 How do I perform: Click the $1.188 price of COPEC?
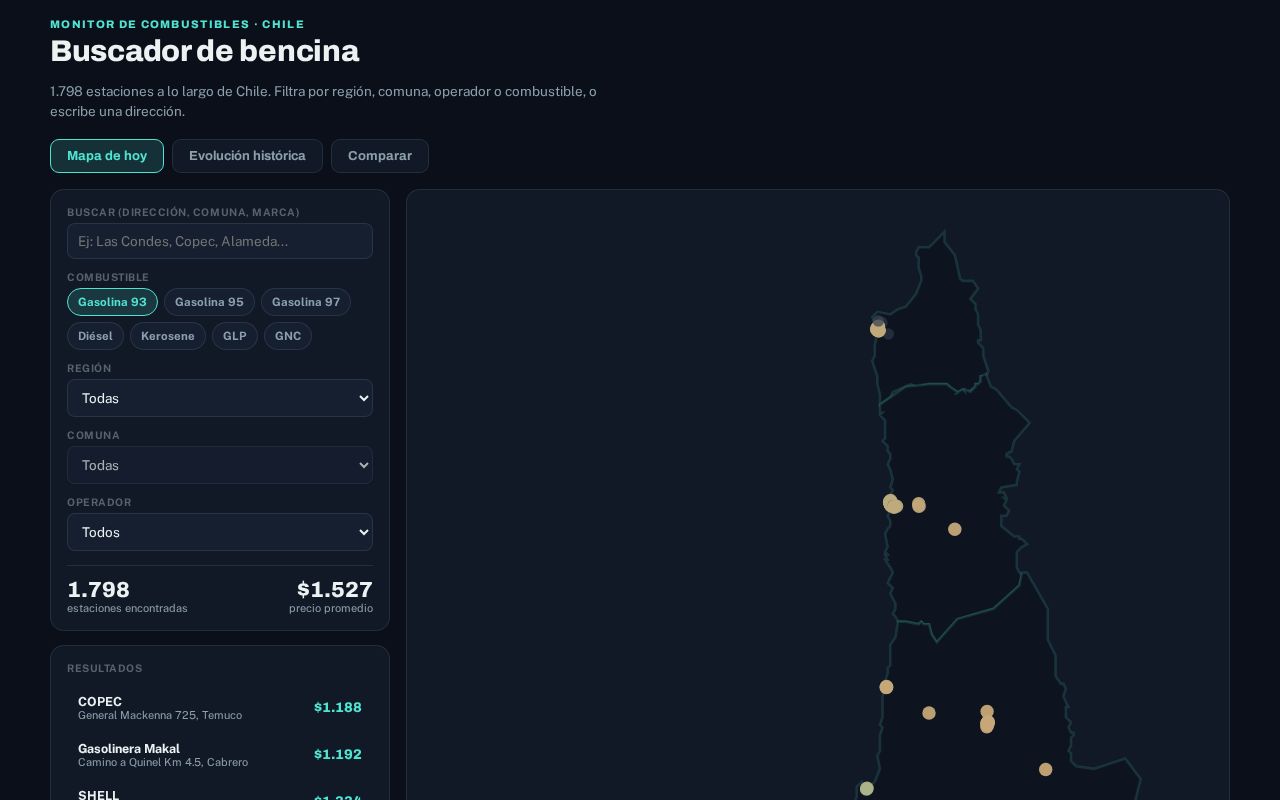point(338,707)
